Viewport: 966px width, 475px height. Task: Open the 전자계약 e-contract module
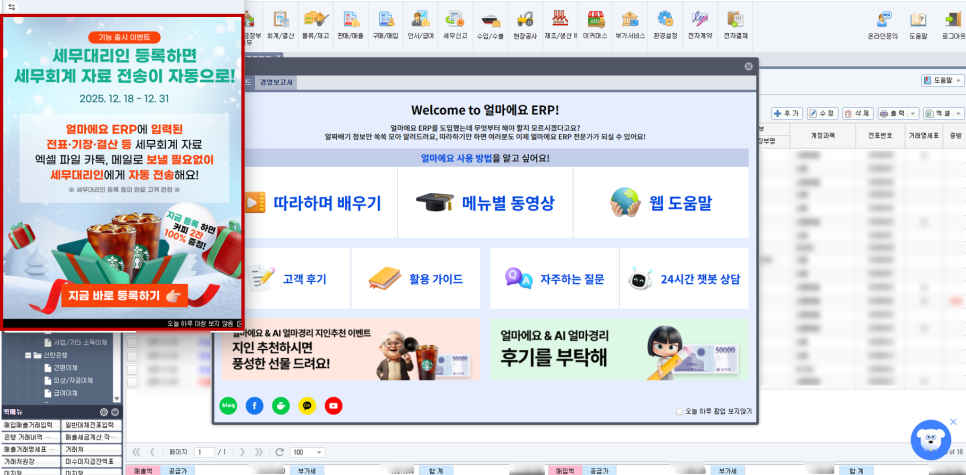tap(700, 25)
